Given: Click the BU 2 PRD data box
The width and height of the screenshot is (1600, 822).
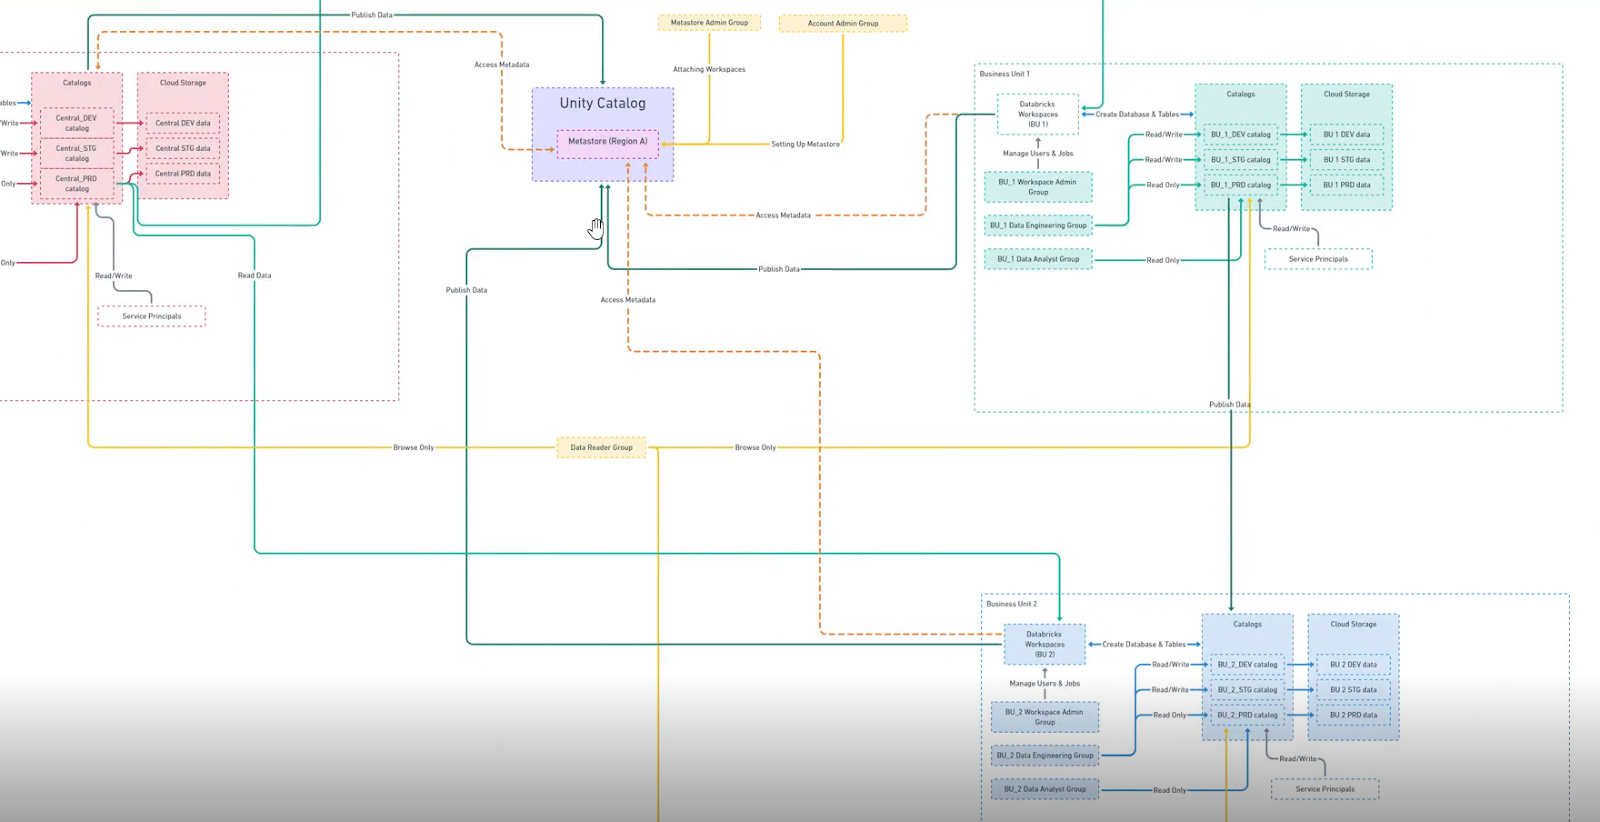Looking at the screenshot, I should coord(1353,715).
